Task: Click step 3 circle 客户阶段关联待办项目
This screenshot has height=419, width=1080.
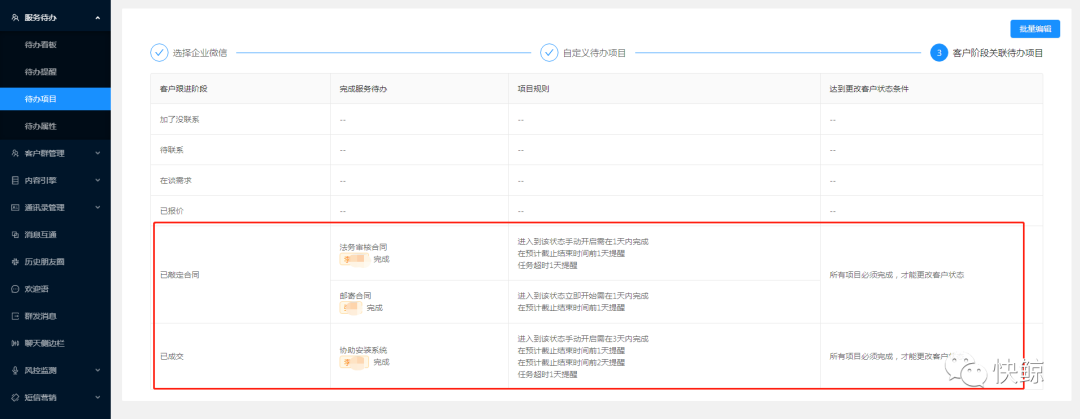Action: coord(939,53)
